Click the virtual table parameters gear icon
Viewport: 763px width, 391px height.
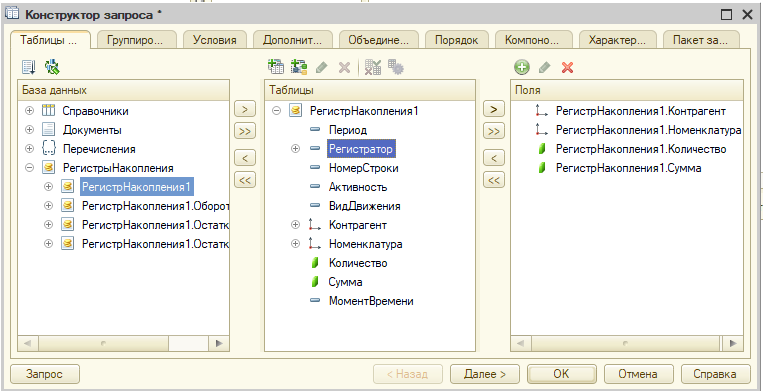coord(396,67)
